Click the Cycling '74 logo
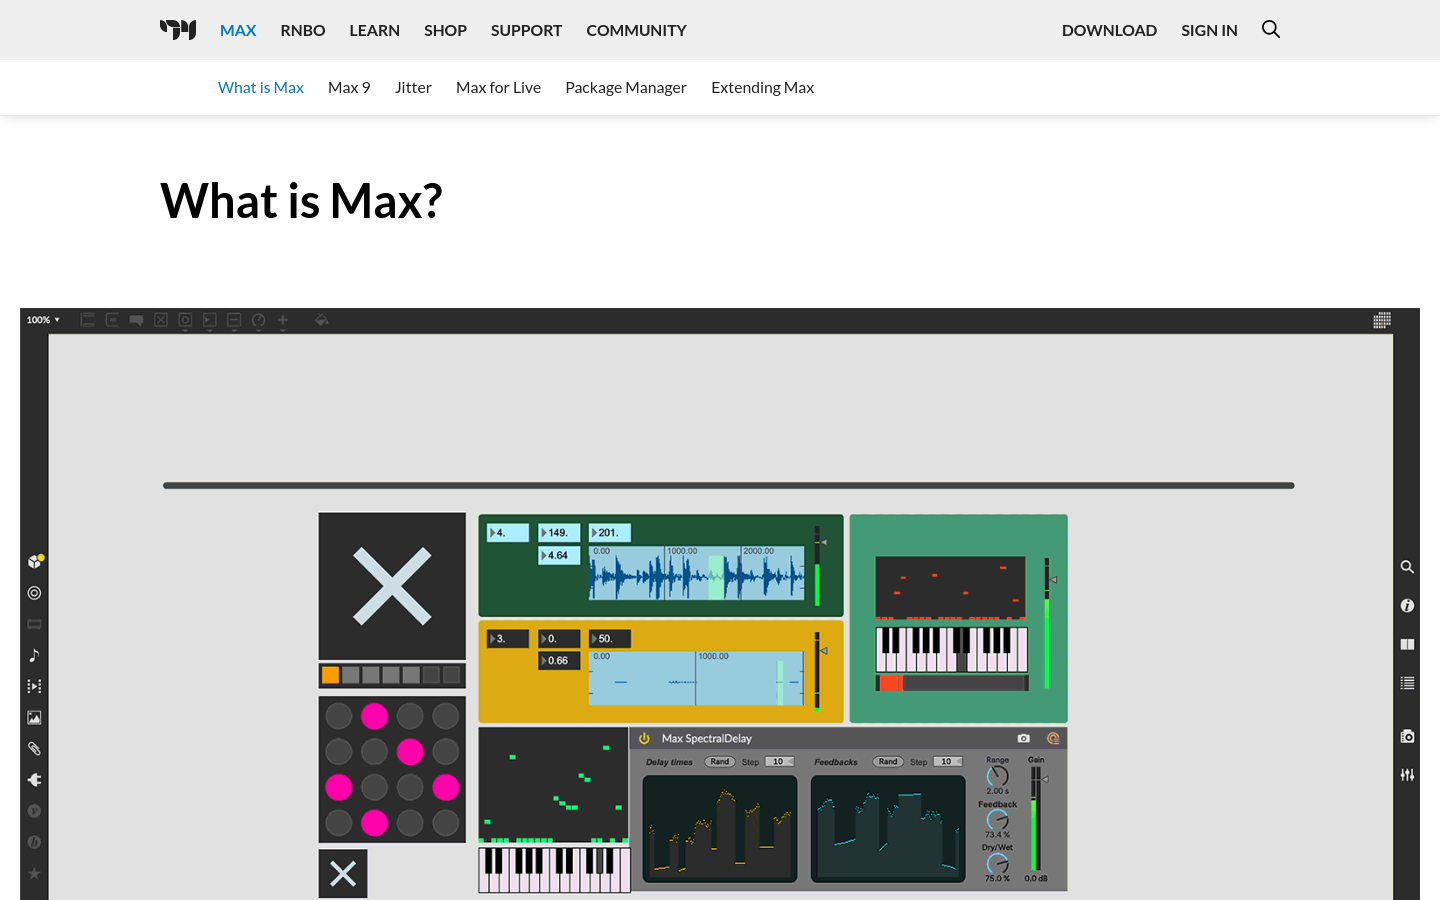The image size is (1440, 900). coord(178,30)
